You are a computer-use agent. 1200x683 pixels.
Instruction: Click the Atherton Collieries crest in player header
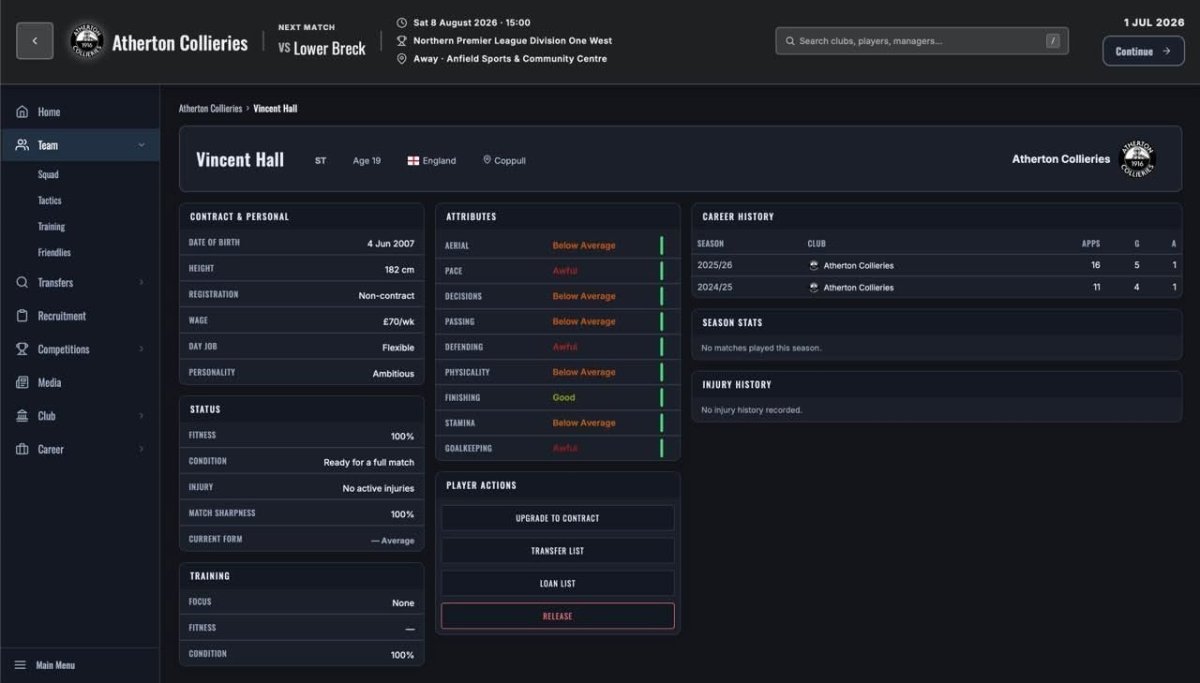(x=1137, y=159)
